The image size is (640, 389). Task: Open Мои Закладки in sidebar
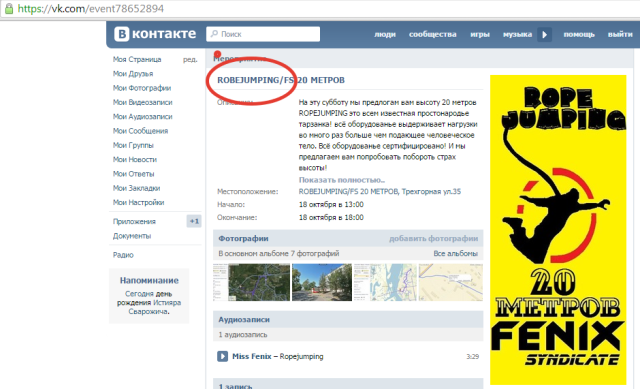[x=136, y=188]
